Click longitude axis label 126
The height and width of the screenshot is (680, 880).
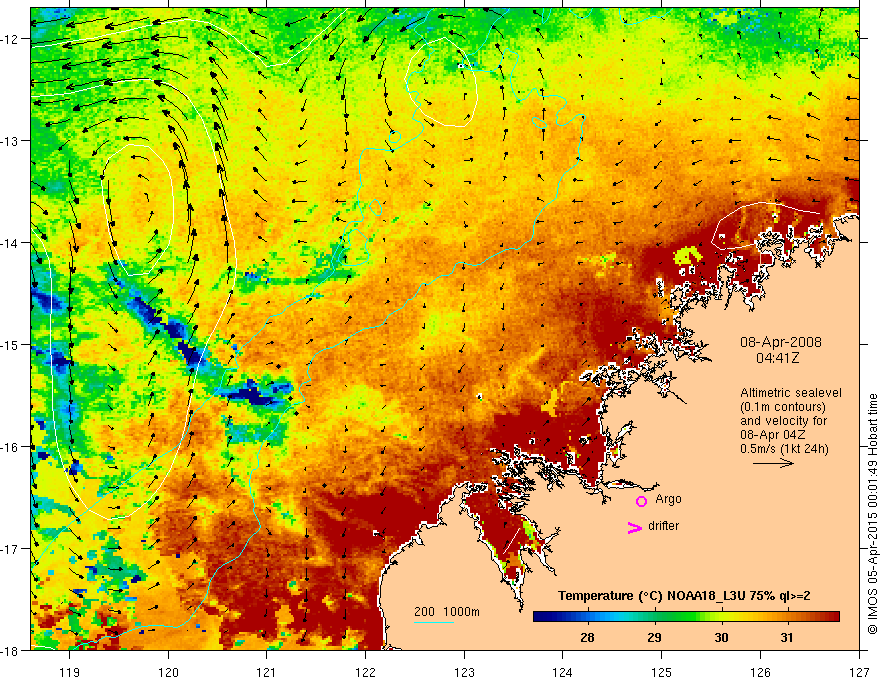click(x=760, y=672)
